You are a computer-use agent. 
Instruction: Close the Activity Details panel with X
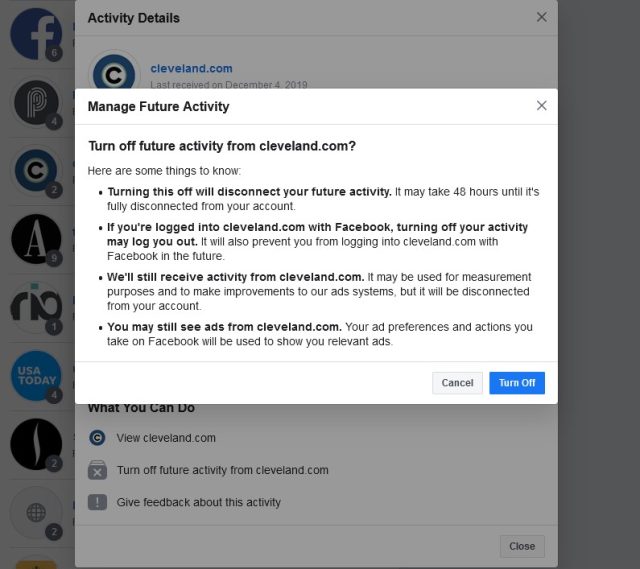[541, 17]
